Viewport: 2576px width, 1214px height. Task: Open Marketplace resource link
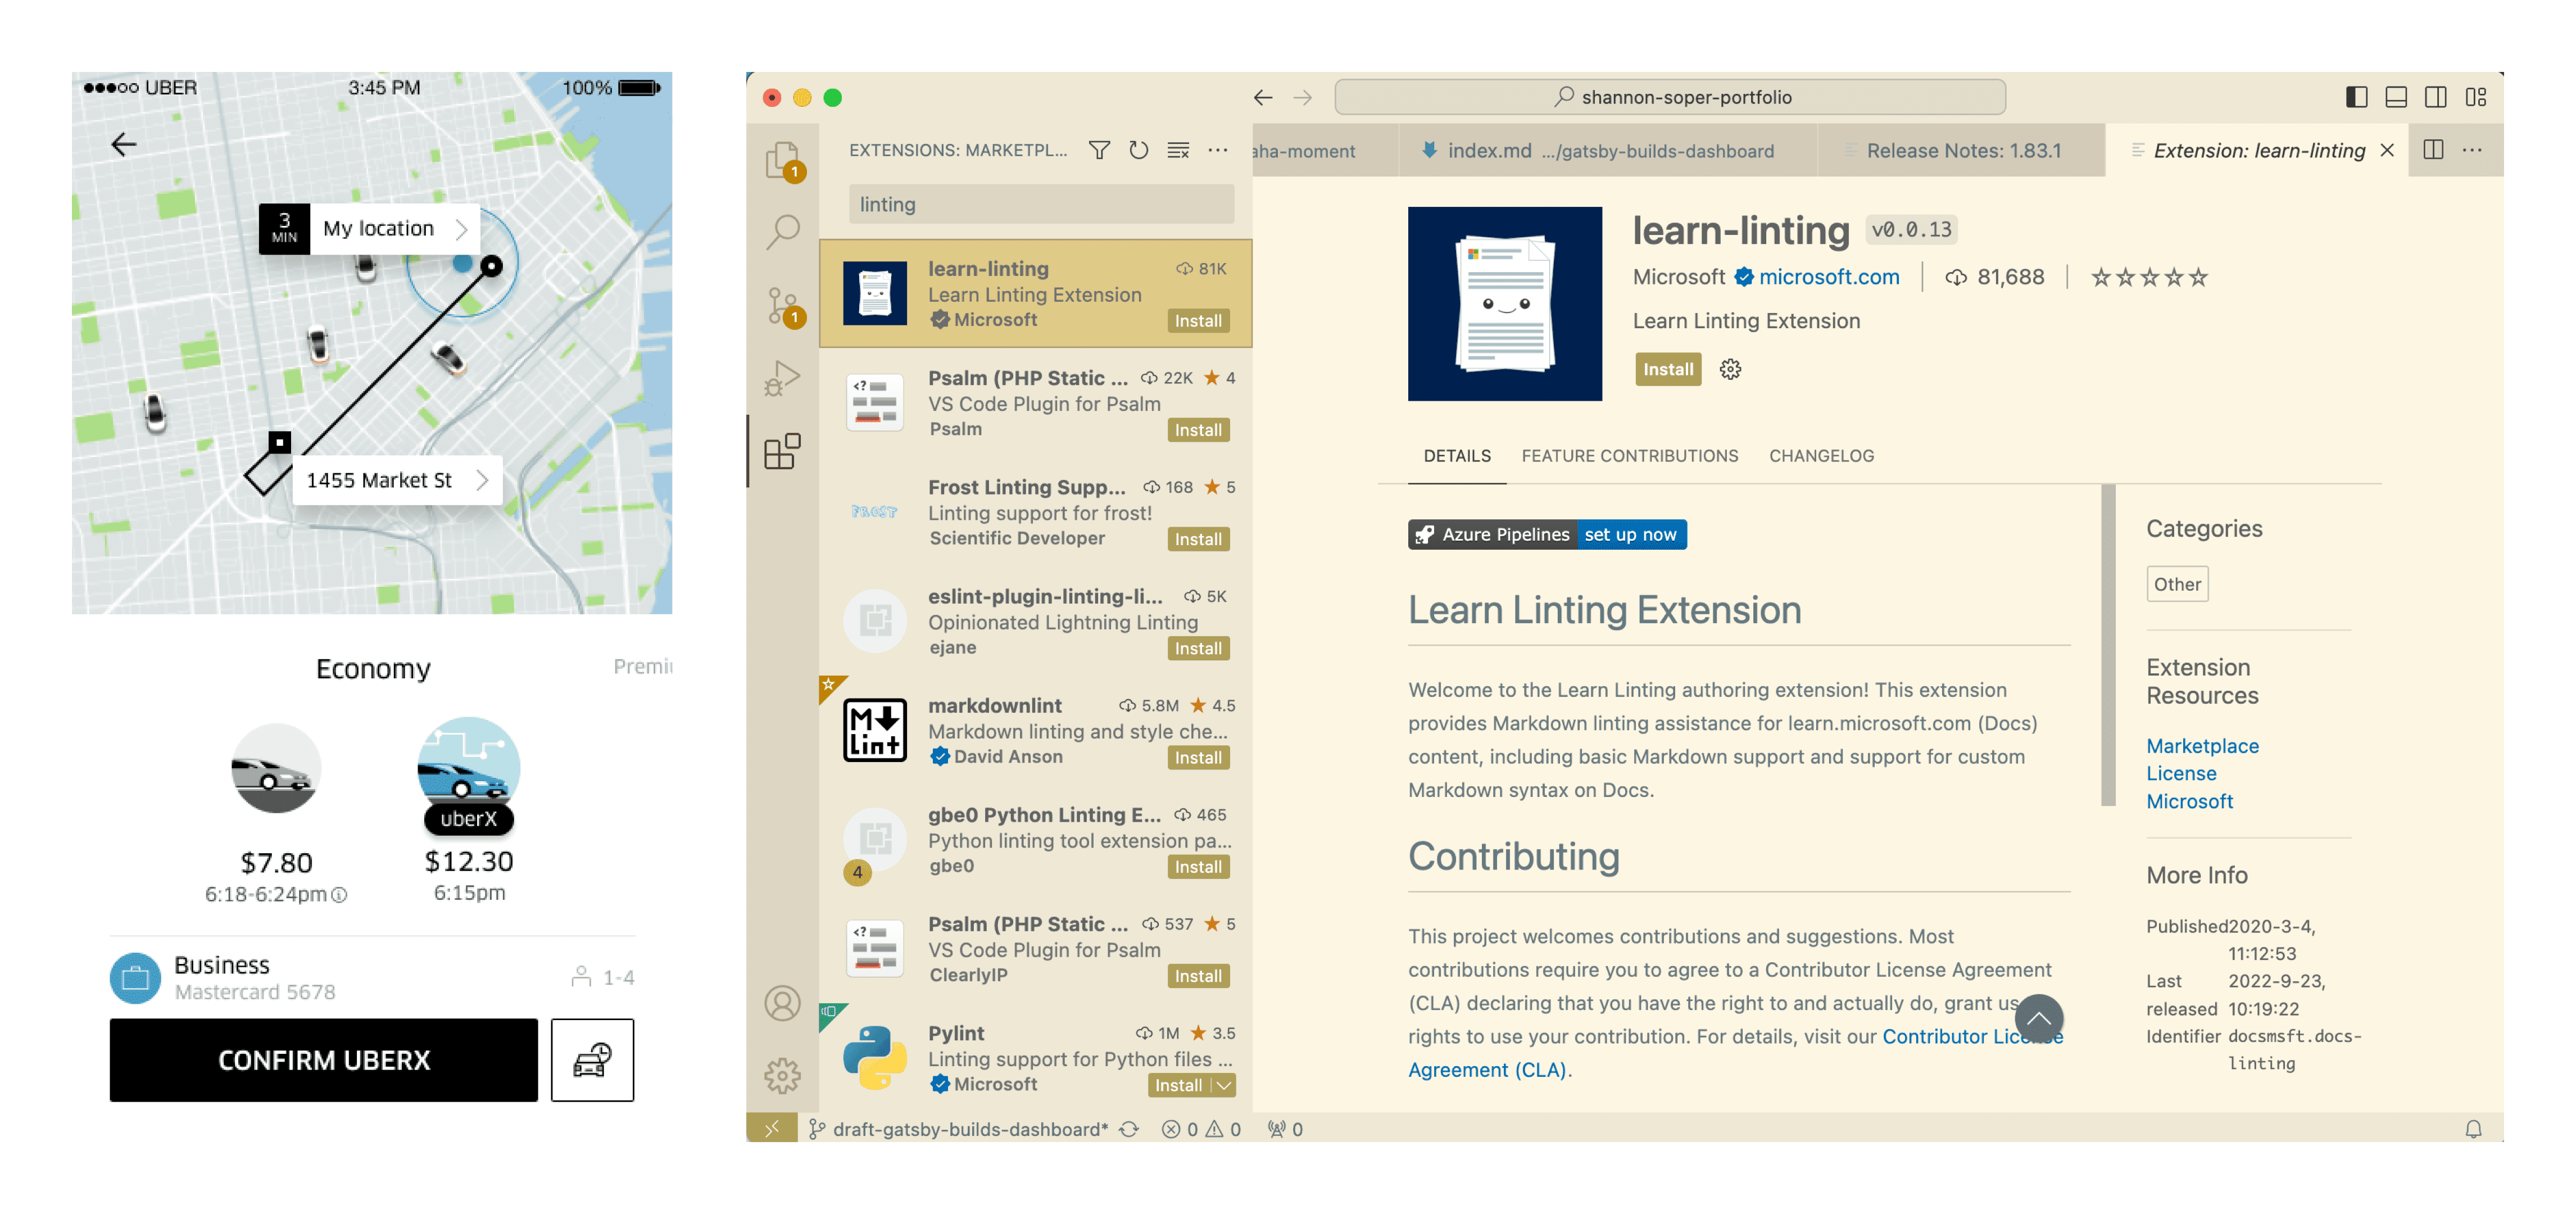coord(2202,746)
